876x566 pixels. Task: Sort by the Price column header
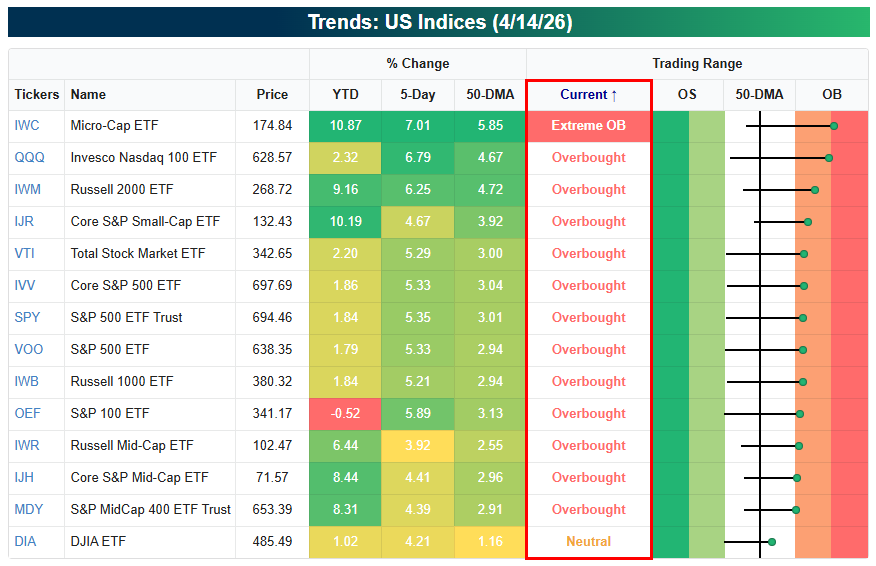click(272, 94)
